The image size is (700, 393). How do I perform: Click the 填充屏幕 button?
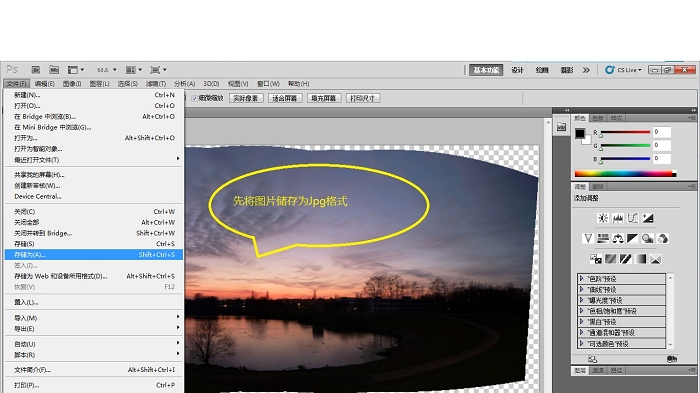(x=324, y=98)
